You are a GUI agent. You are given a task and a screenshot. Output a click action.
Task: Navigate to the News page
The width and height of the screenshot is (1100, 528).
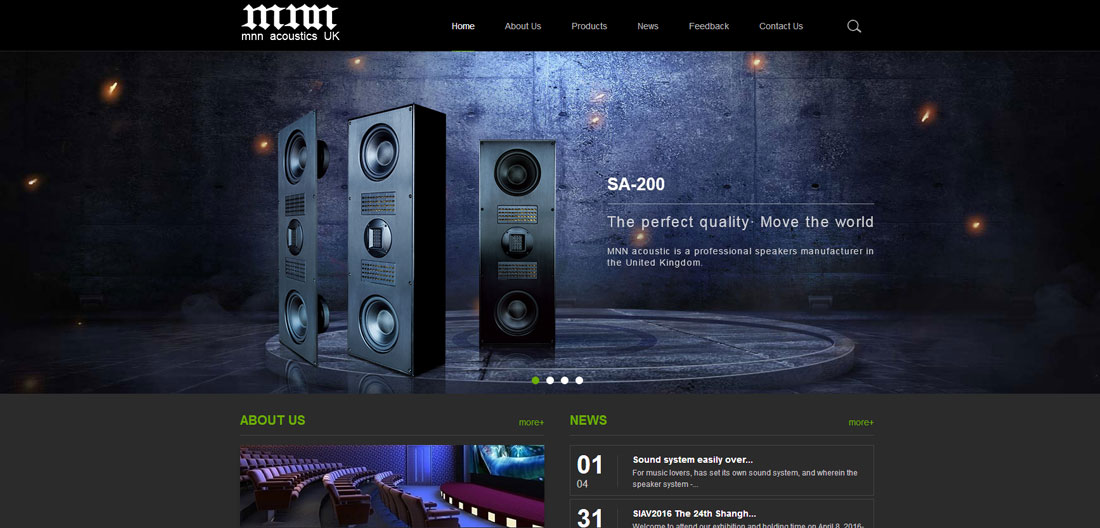click(x=648, y=26)
